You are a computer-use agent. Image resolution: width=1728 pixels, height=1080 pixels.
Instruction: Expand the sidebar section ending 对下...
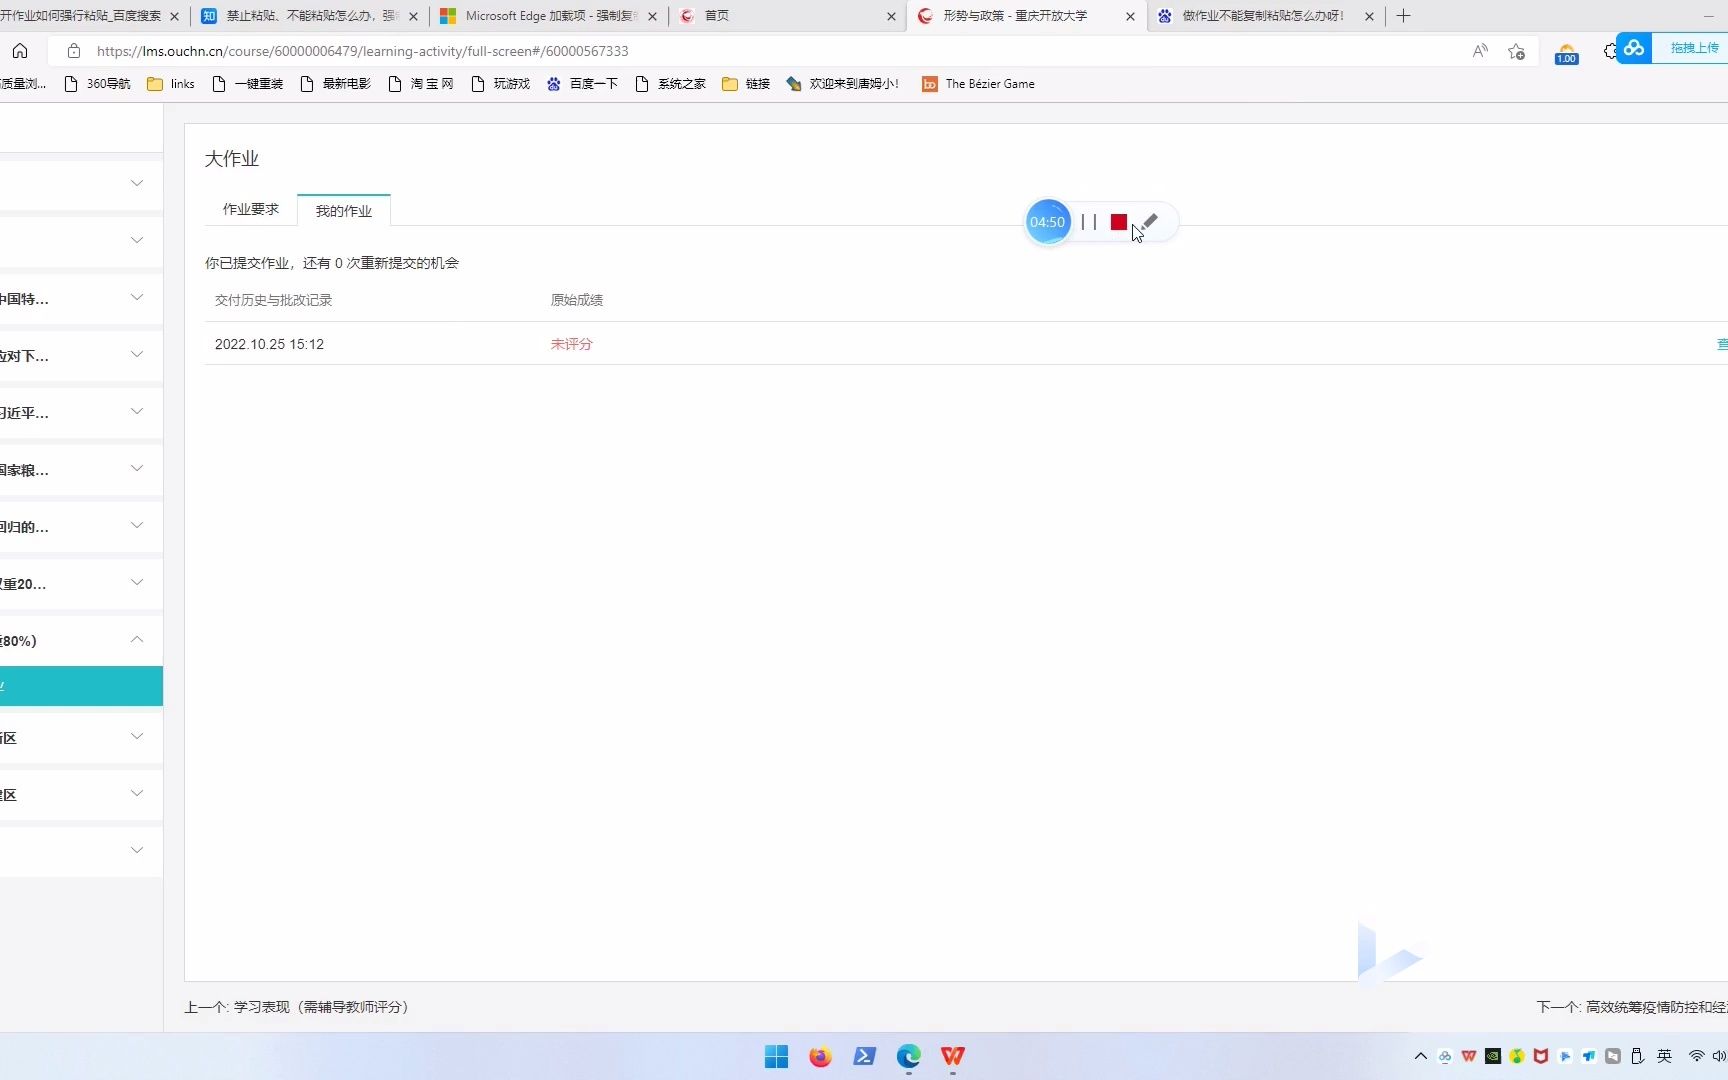point(137,354)
